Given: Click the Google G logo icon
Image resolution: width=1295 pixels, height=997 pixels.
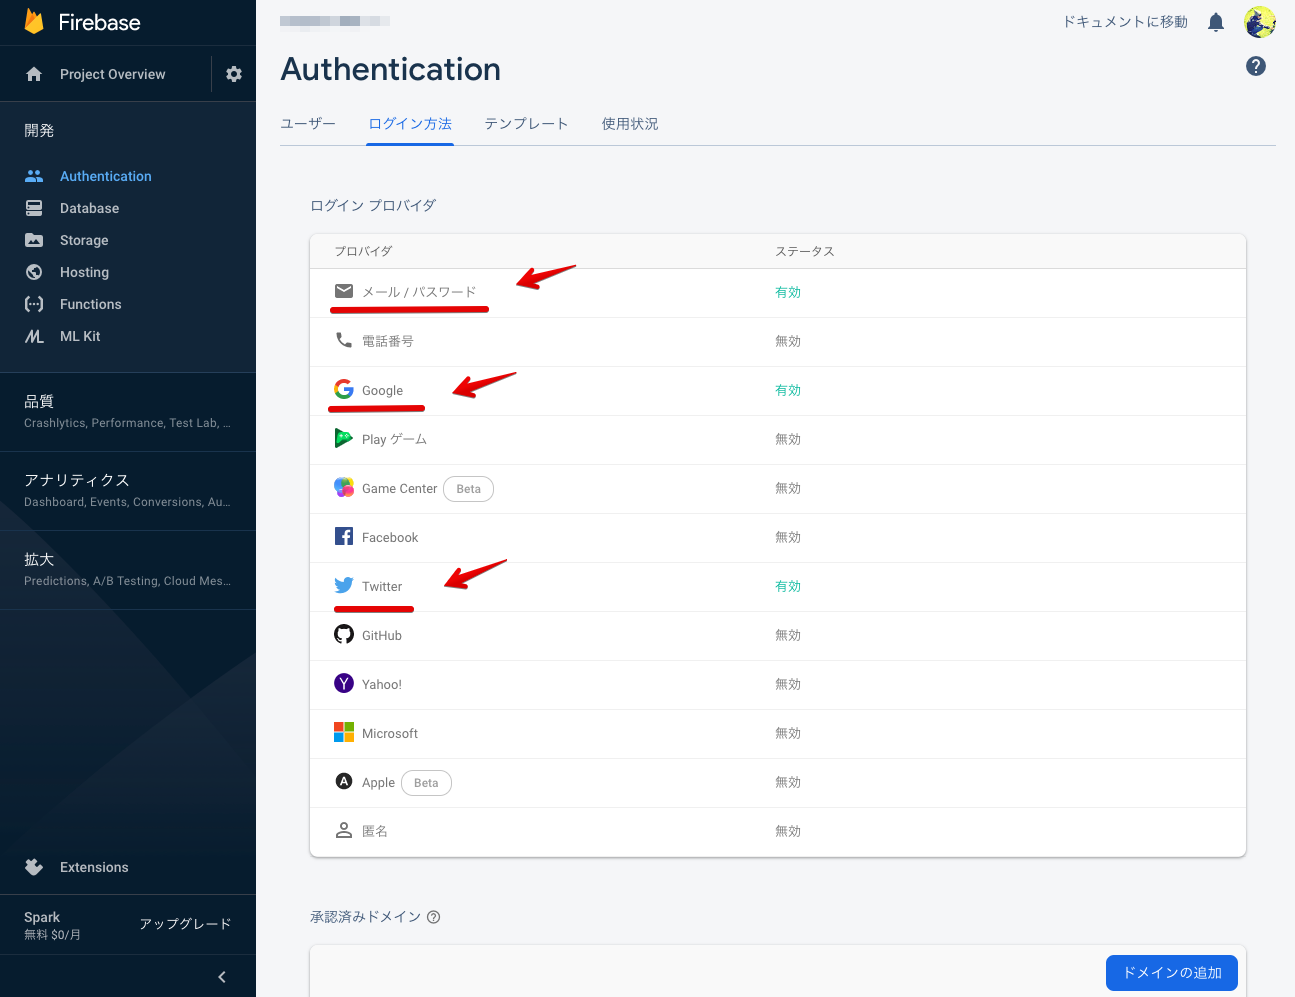Looking at the screenshot, I should (344, 389).
